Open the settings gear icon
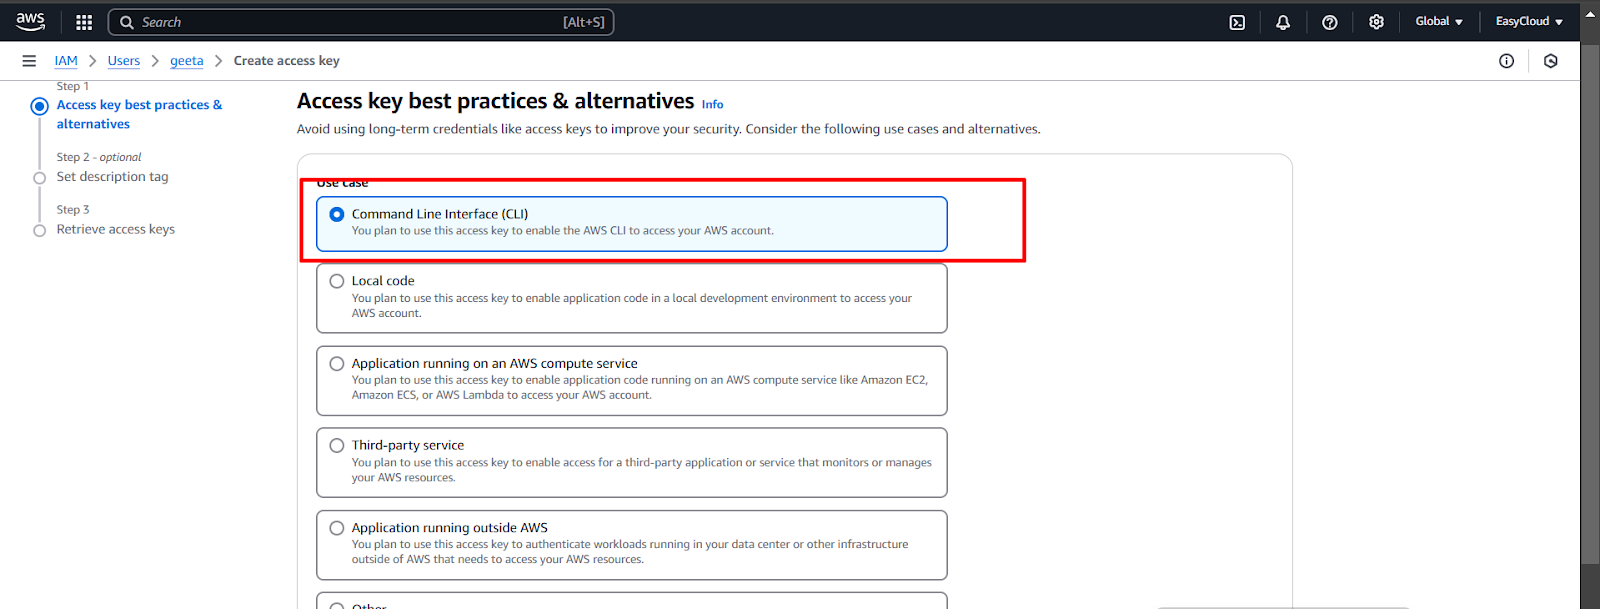This screenshot has width=1600, height=609. (x=1376, y=22)
